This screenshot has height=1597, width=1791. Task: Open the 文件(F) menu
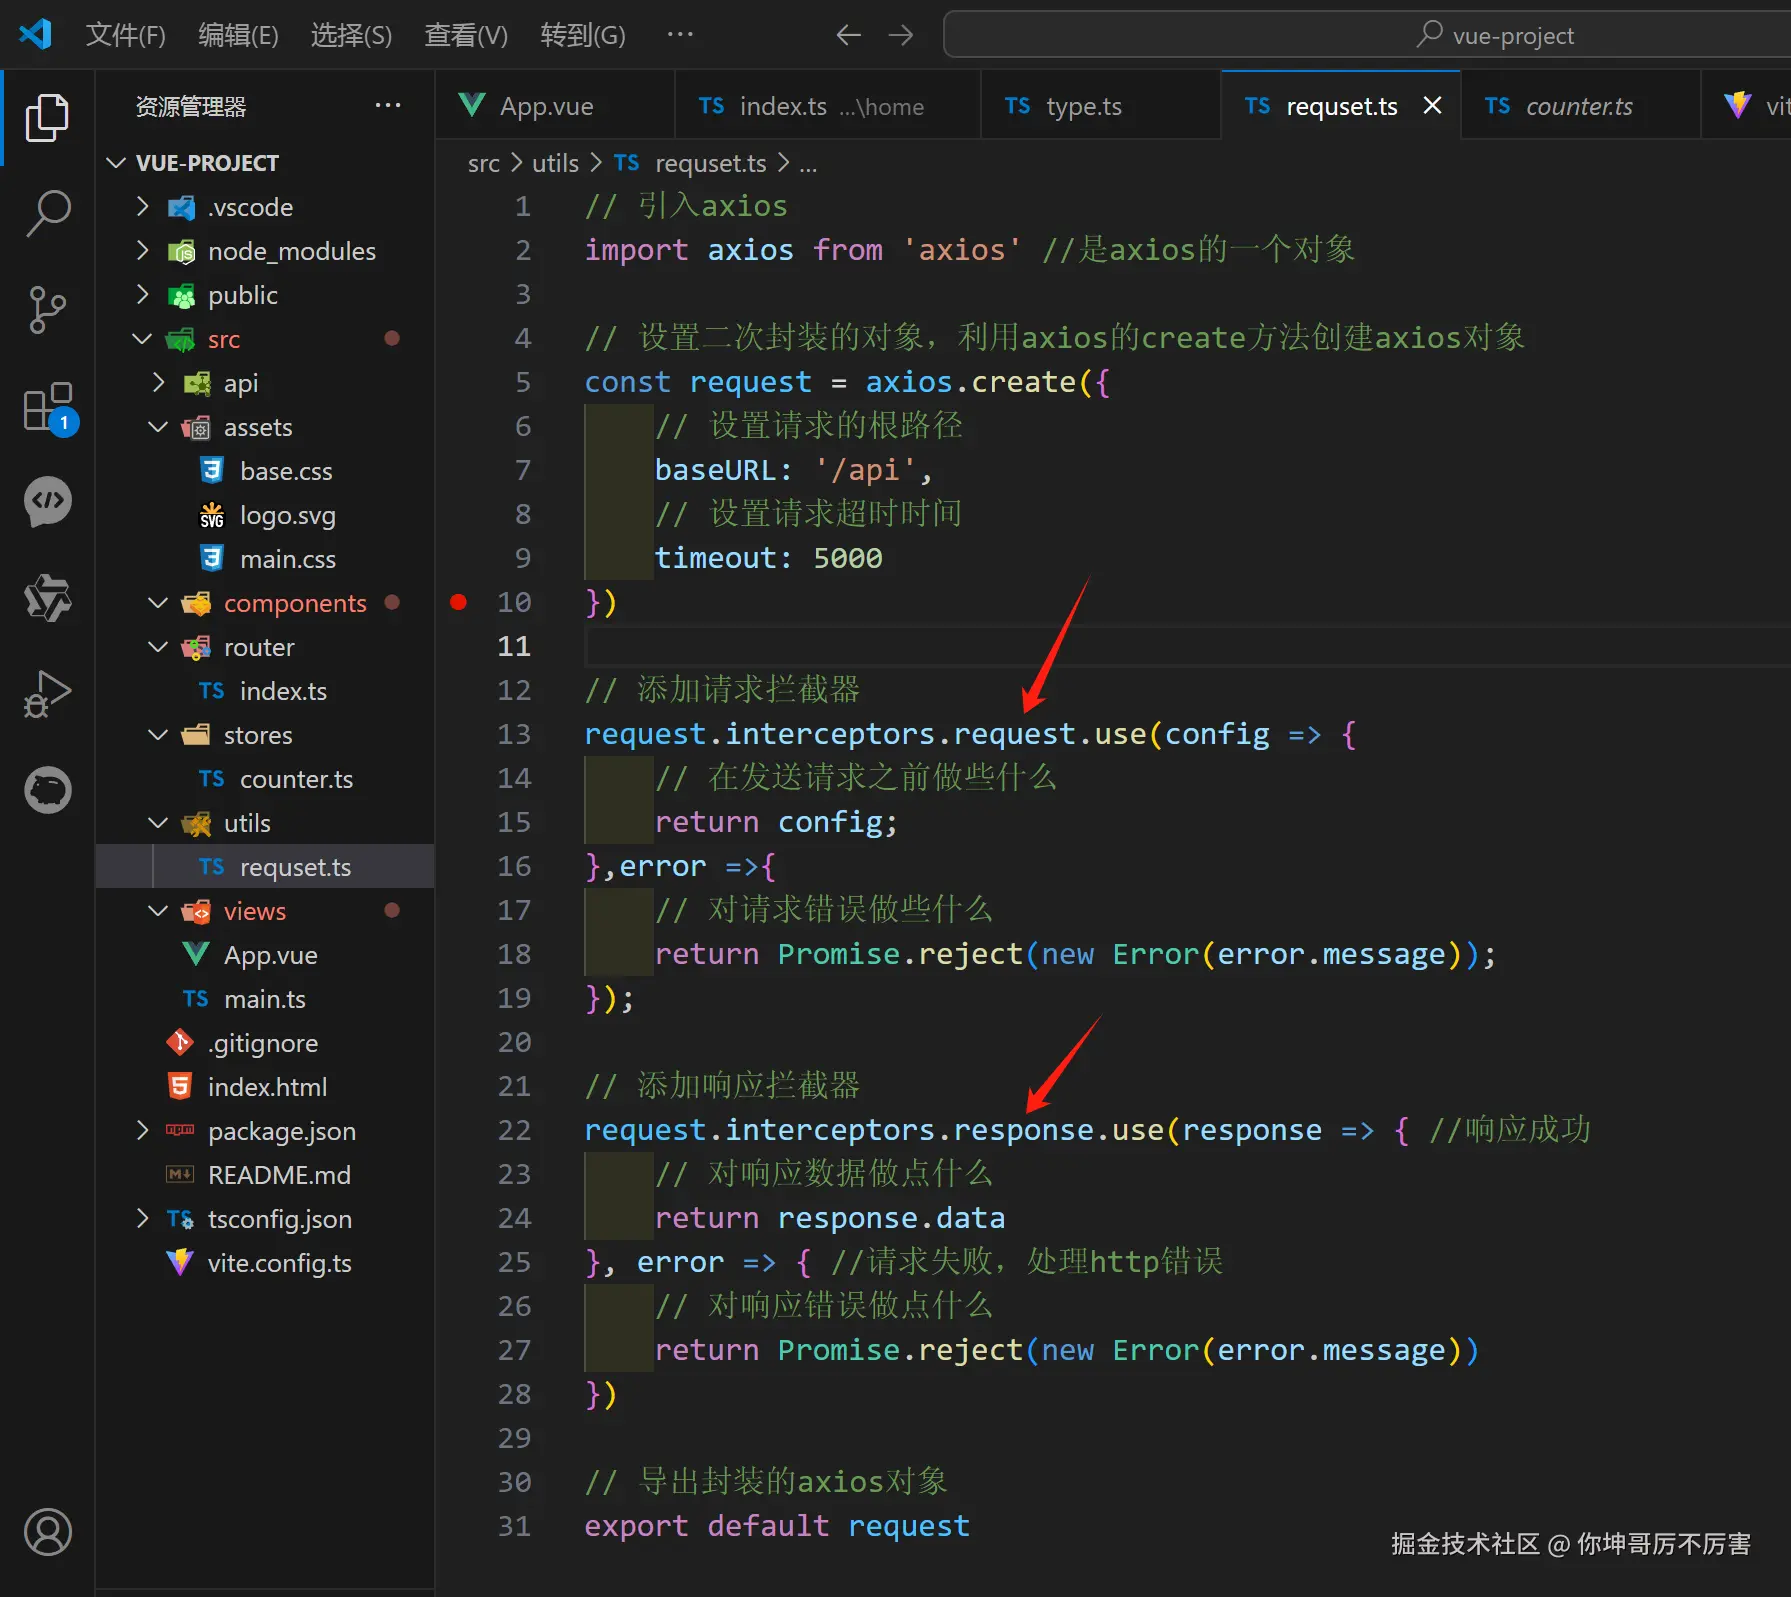[125, 36]
